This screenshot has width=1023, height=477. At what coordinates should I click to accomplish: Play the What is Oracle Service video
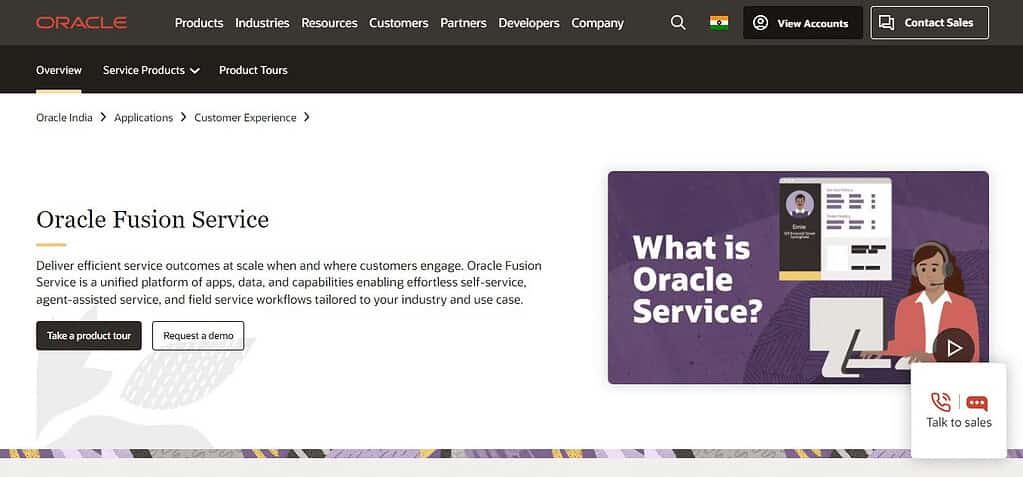(x=954, y=348)
